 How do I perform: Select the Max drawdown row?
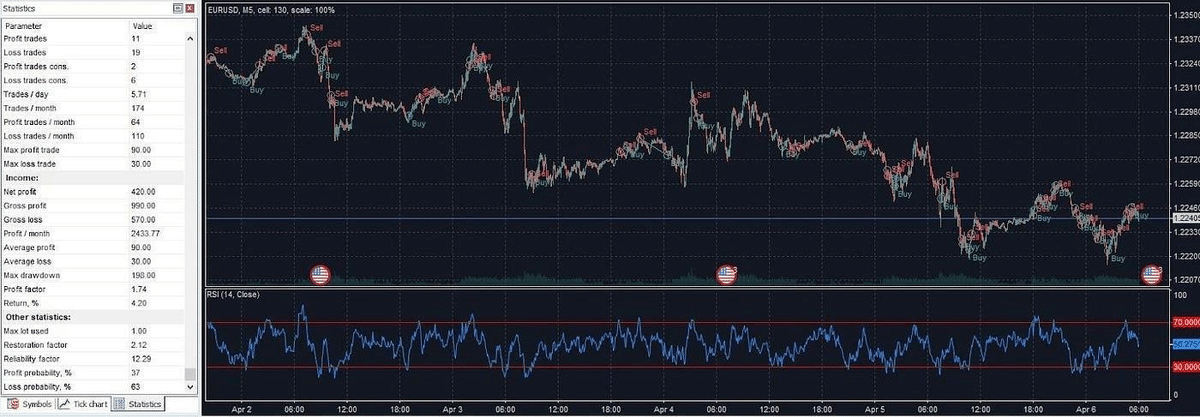point(93,275)
